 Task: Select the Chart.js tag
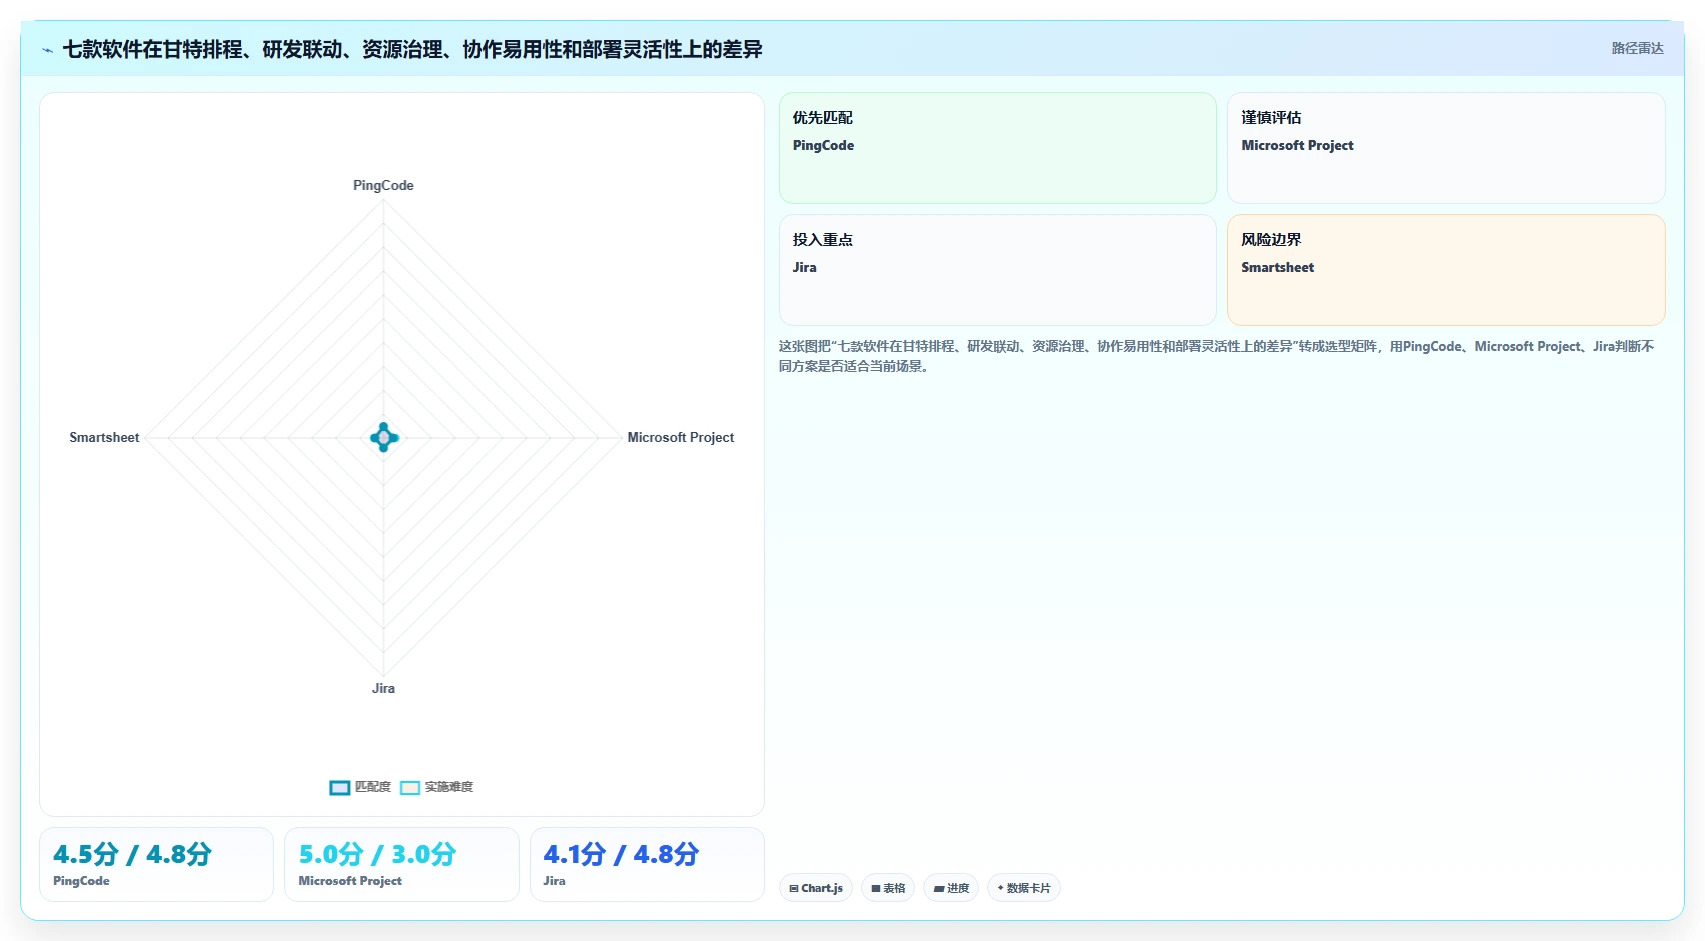pyautogui.click(x=816, y=888)
